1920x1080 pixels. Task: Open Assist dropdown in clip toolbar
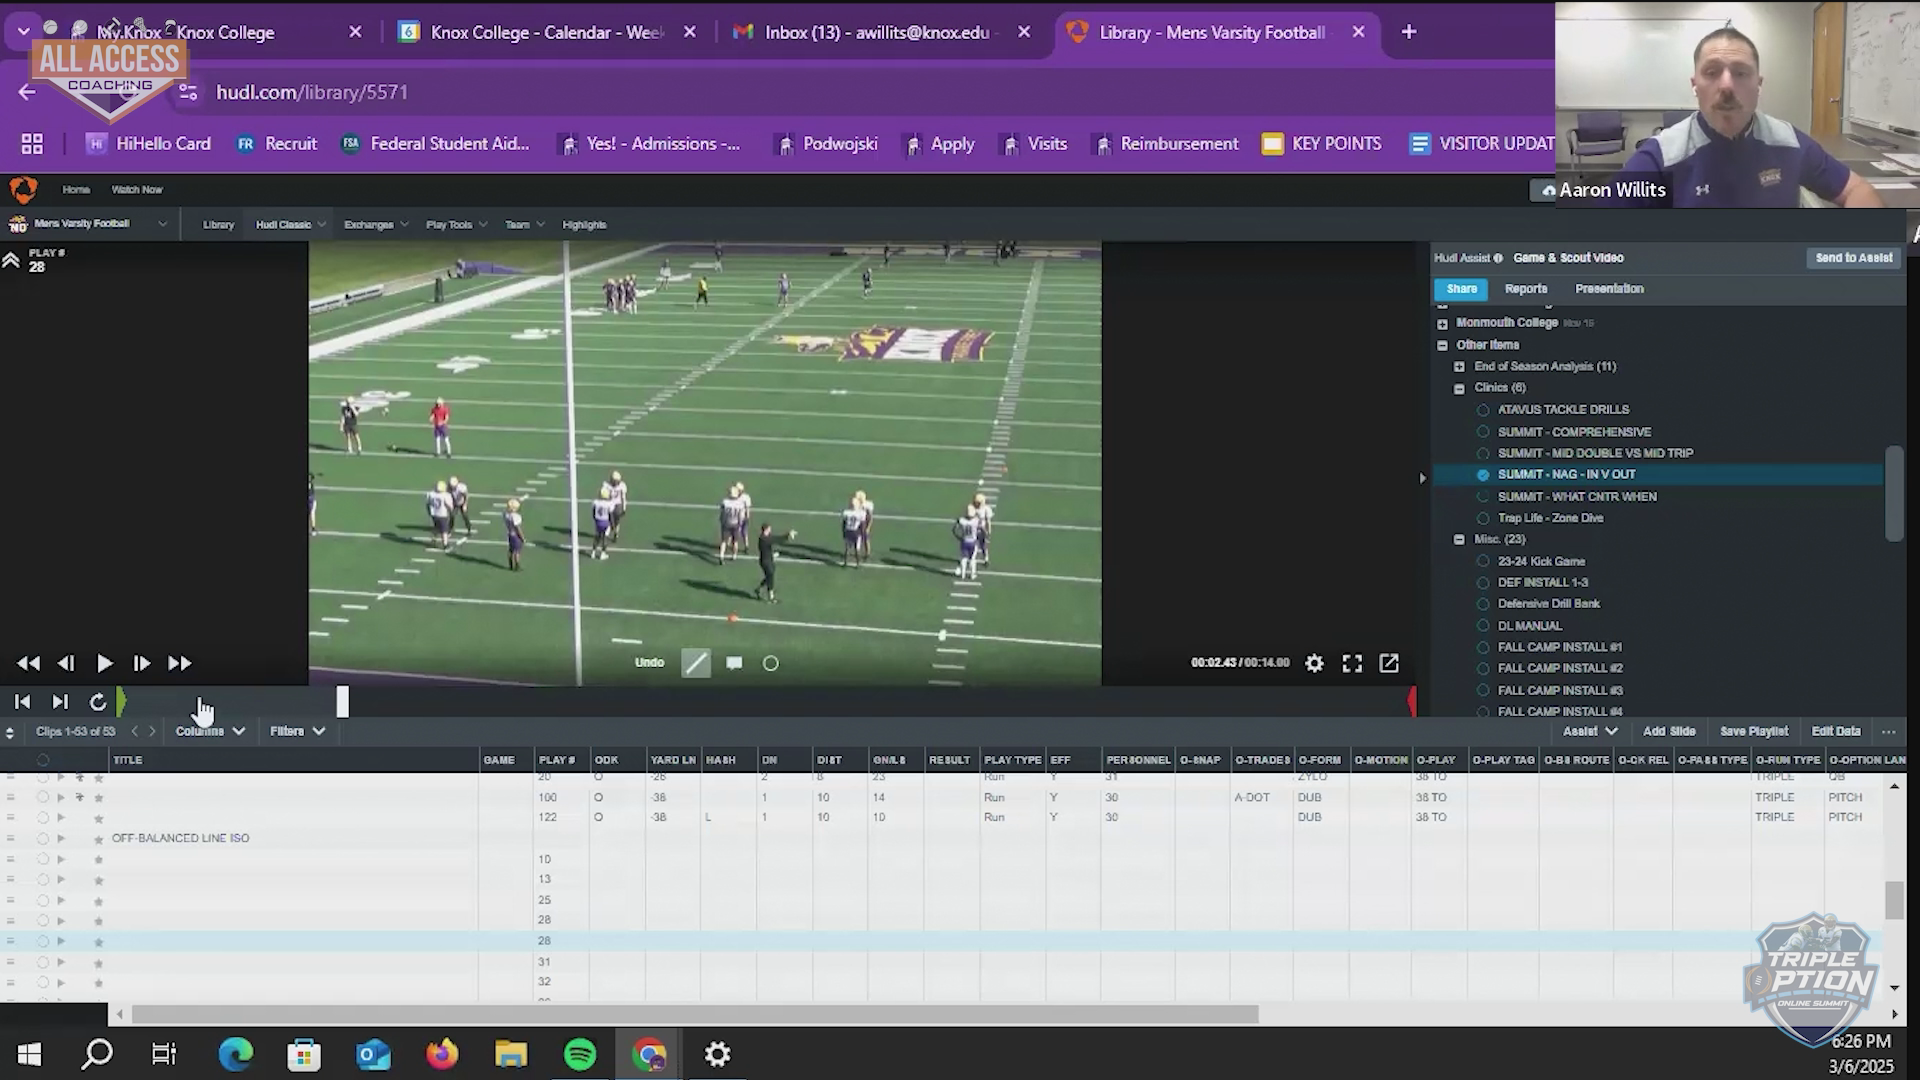(x=1590, y=731)
